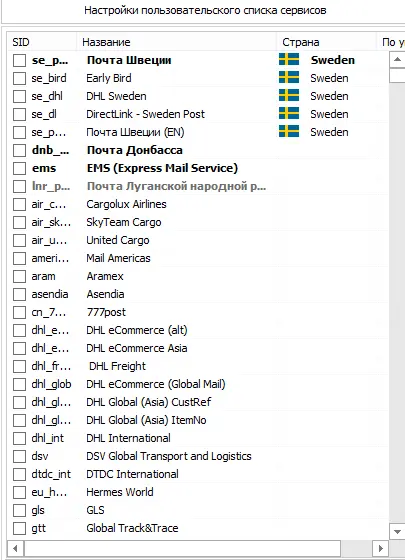Viewport: 405px width, 560px height.
Task: Click the horizontal scrollbar left arrow
Action: click(16, 548)
